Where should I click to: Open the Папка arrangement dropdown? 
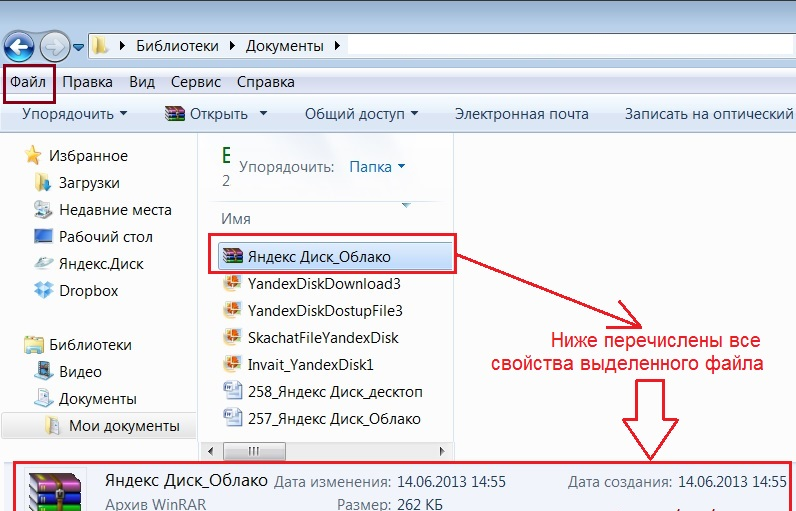tap(377, 166)
